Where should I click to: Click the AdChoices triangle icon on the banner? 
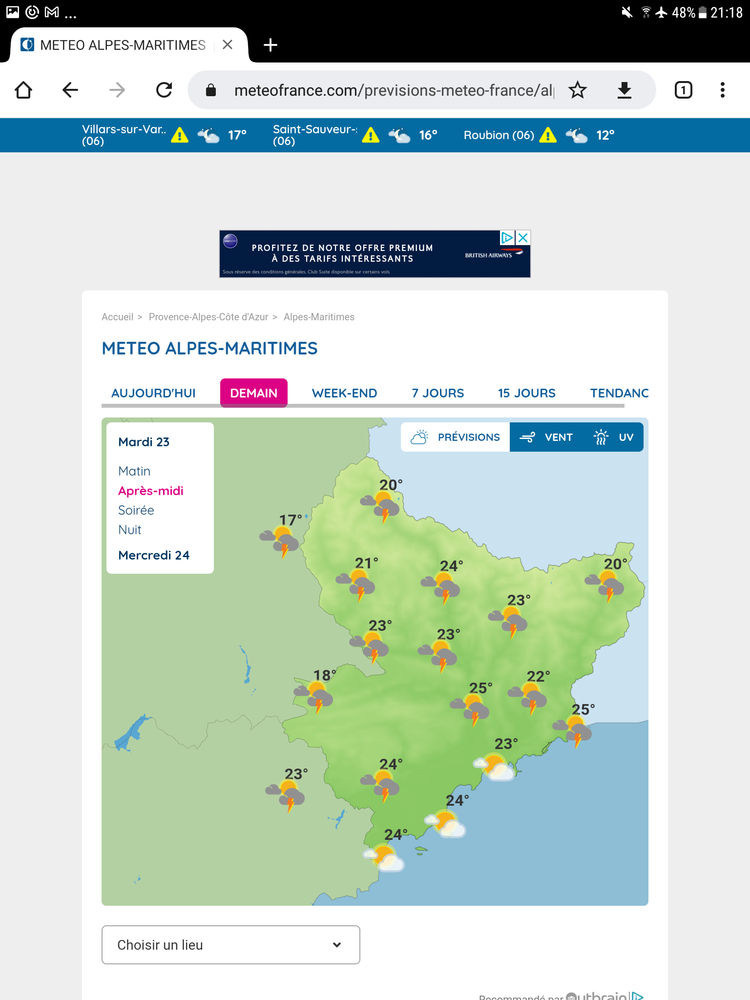pos(507,237)
